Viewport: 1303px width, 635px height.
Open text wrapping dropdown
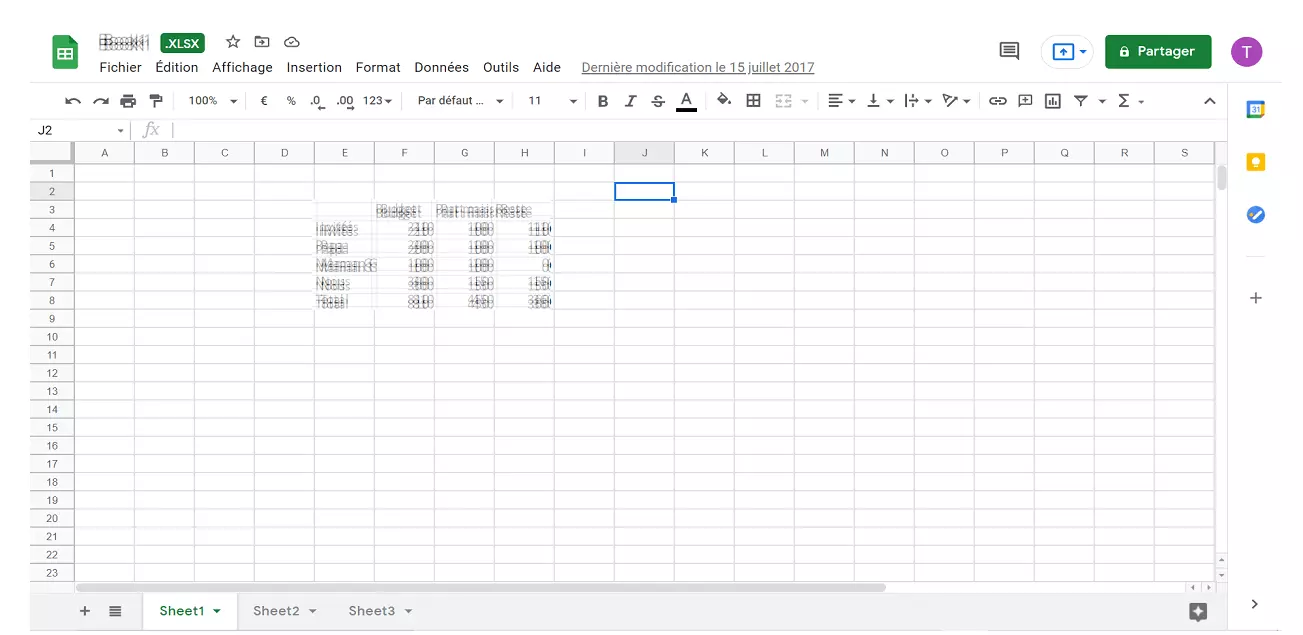click(917, 101)
